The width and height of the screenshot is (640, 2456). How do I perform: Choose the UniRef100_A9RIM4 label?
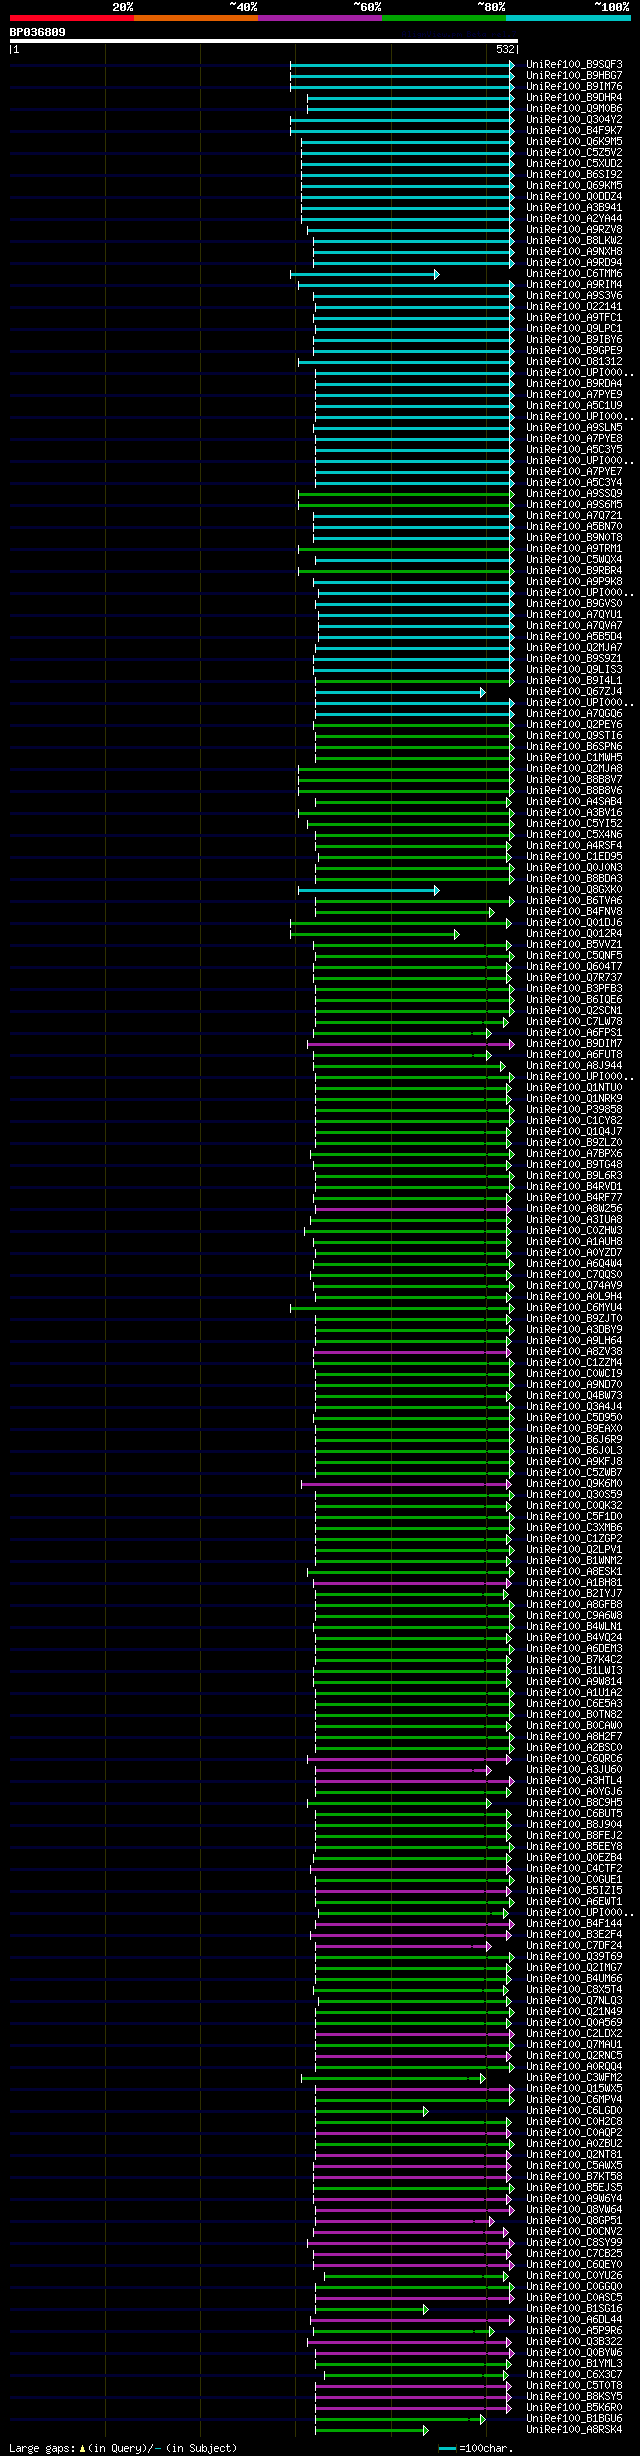pos(574,285)
